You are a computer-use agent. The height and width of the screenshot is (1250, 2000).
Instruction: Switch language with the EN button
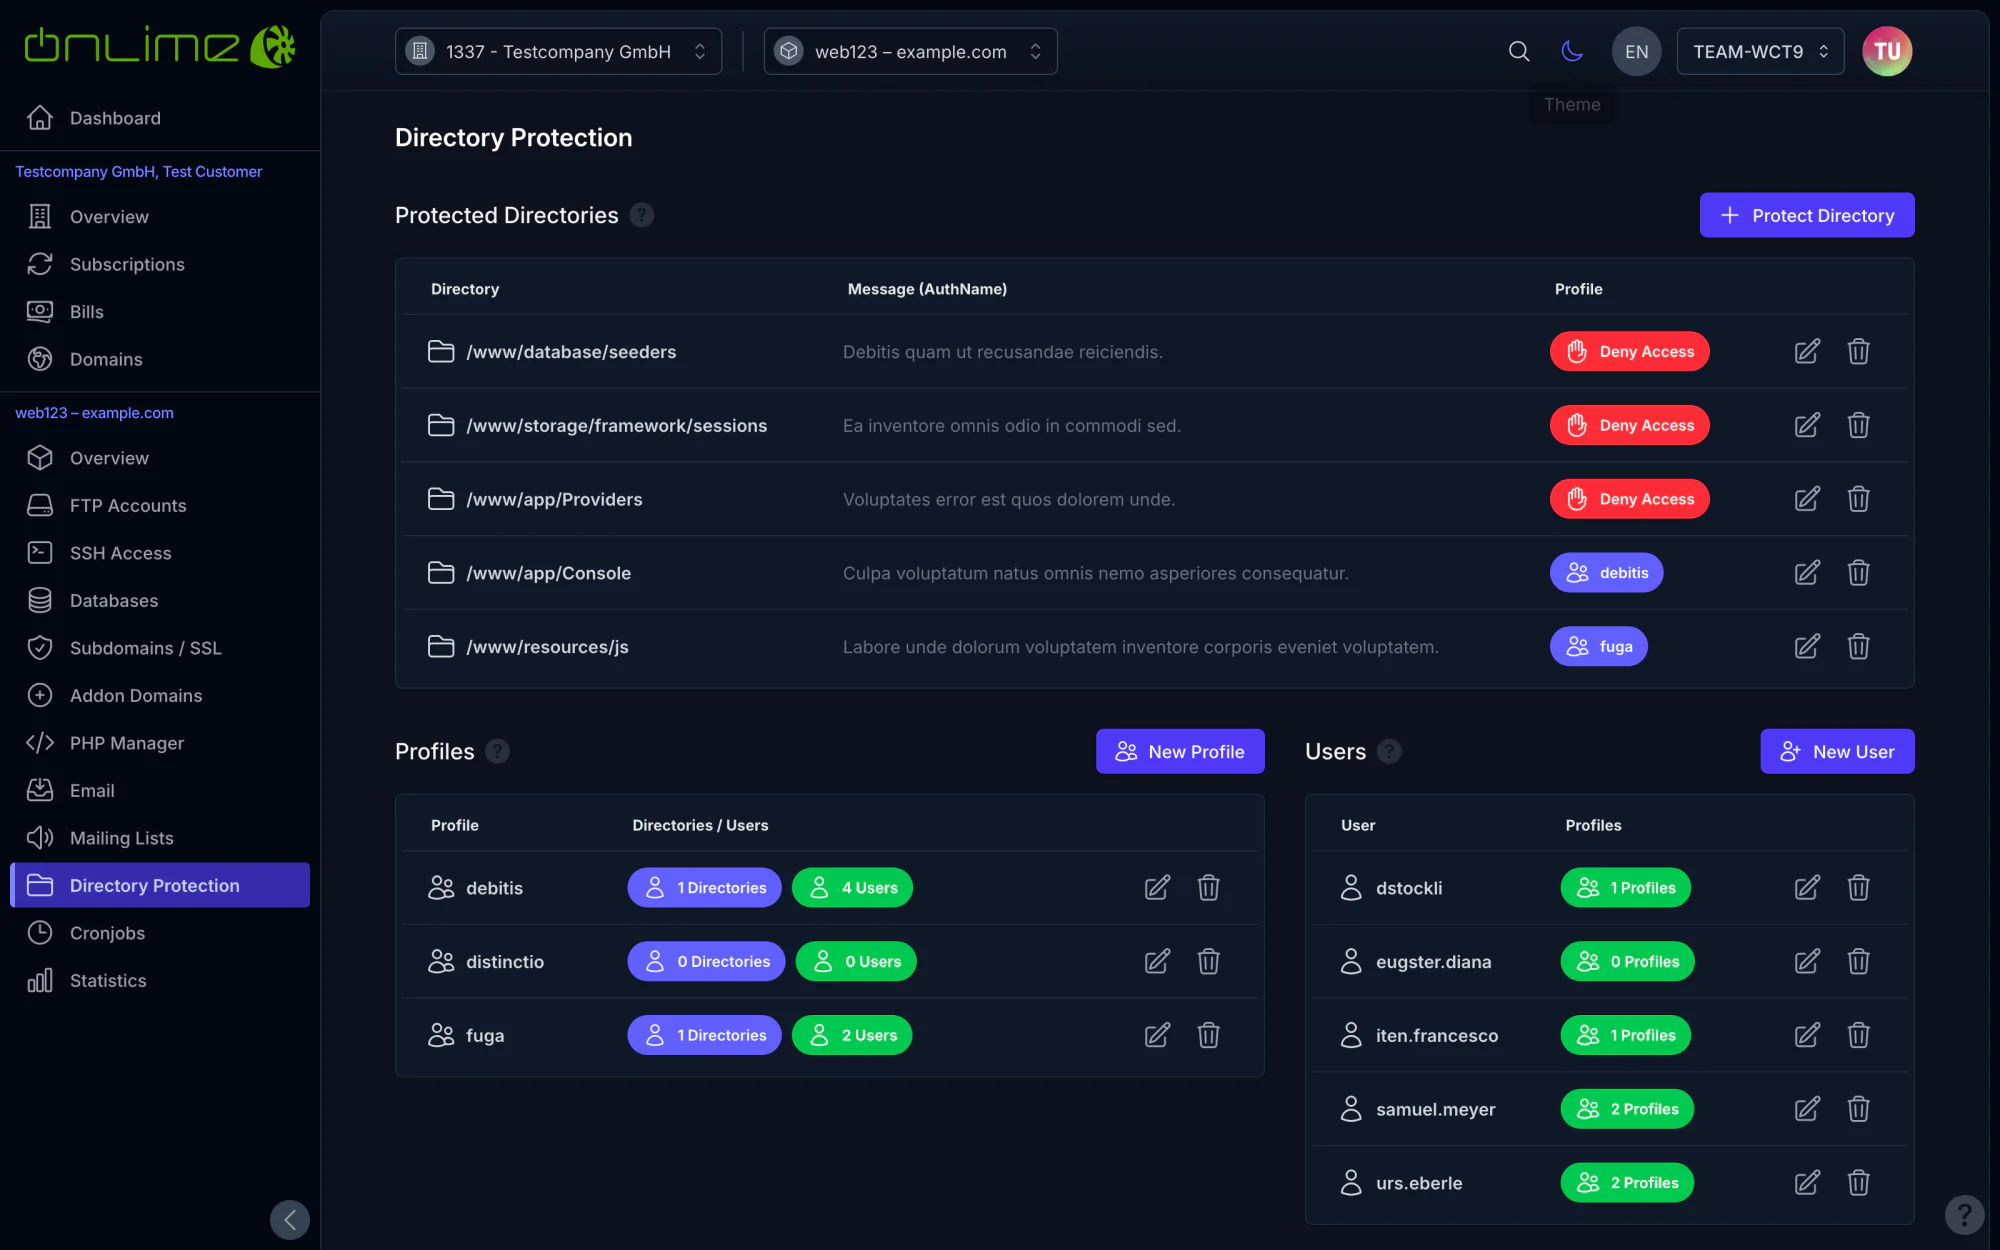click(x=1636, y=51)
